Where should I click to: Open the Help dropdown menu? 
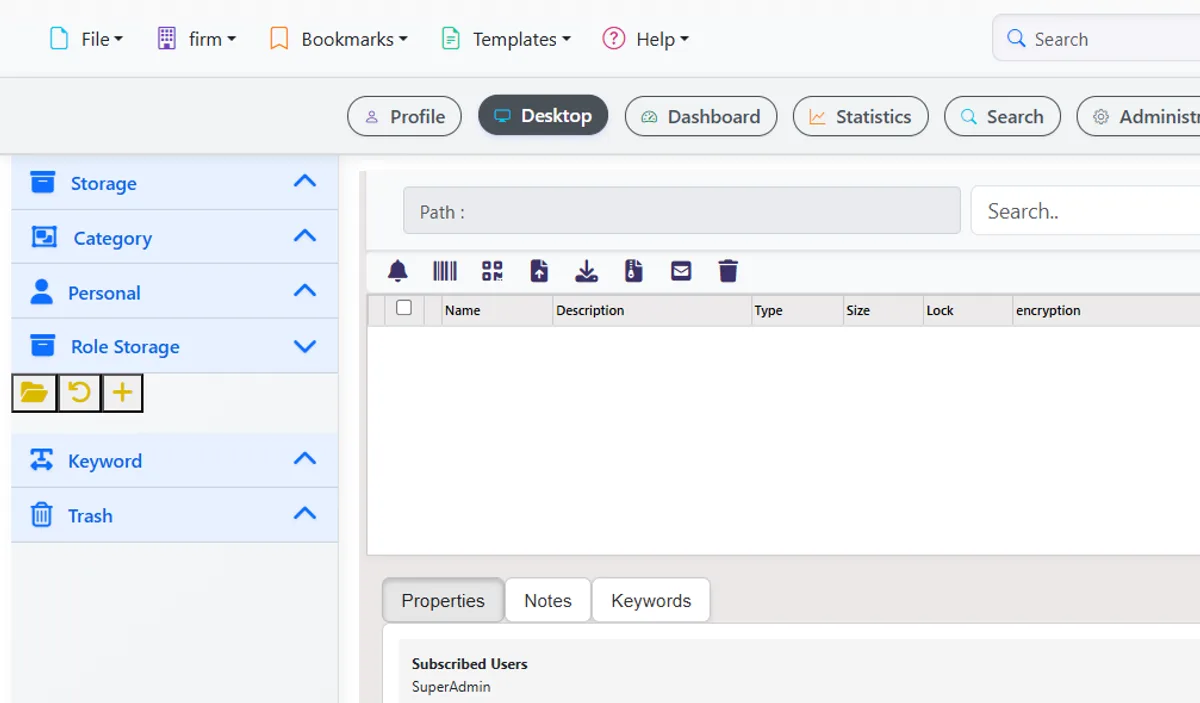[x=646, y=39]
